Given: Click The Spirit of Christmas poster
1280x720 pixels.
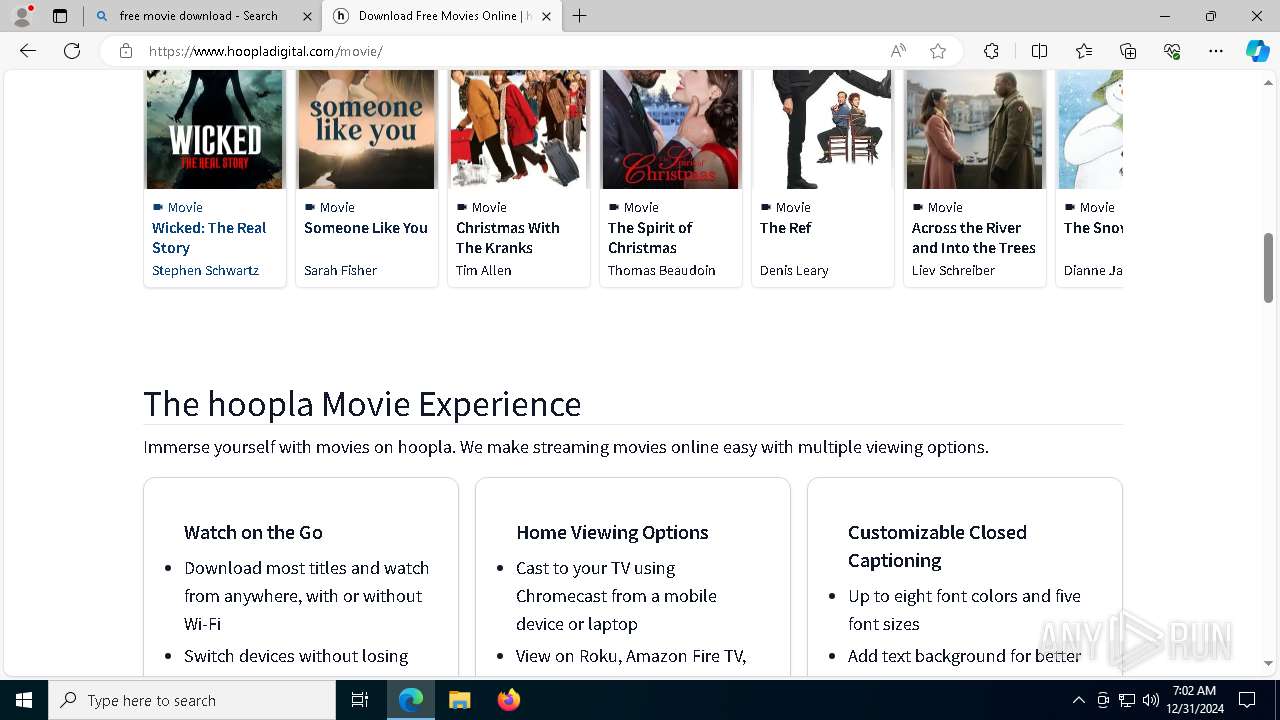Looking at the screenshot, I should point(671,129).
